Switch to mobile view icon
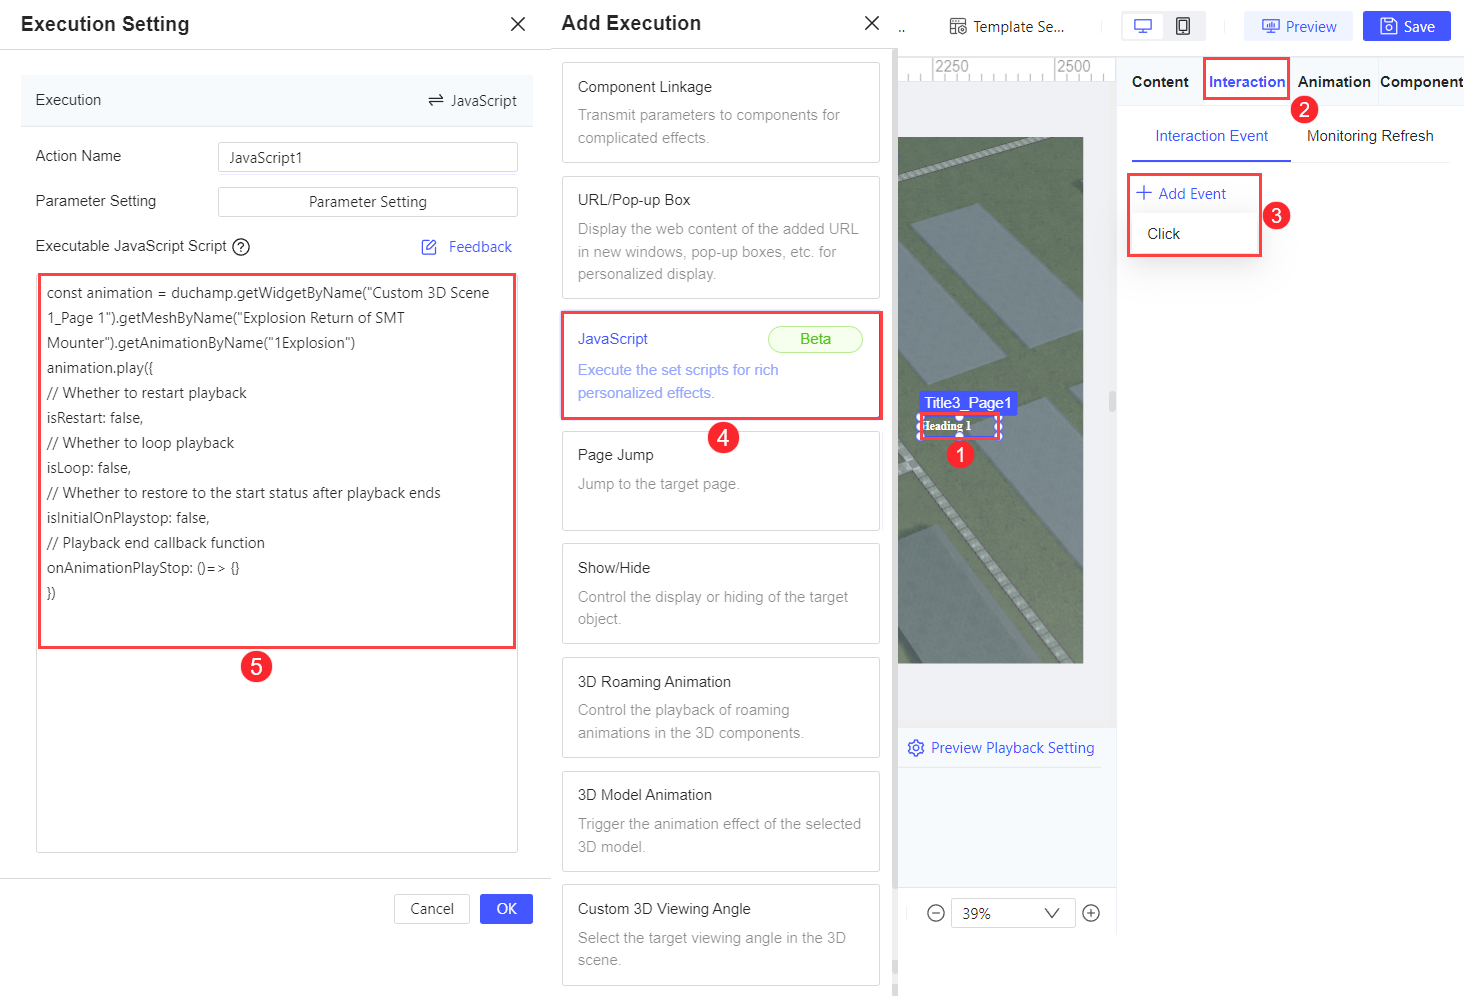This screenshot has width=1464, height=996. pos(1183,26)
